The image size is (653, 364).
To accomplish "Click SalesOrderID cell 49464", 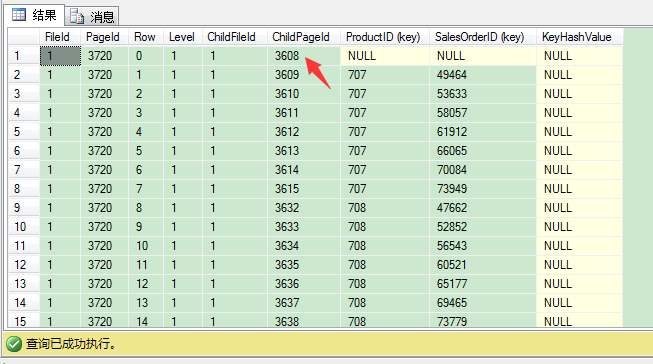I will [483, 75].
